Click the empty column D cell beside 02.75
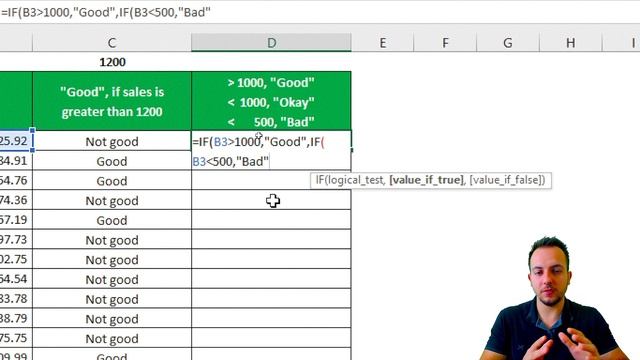 pyautogui.click(x=271, y=260)
